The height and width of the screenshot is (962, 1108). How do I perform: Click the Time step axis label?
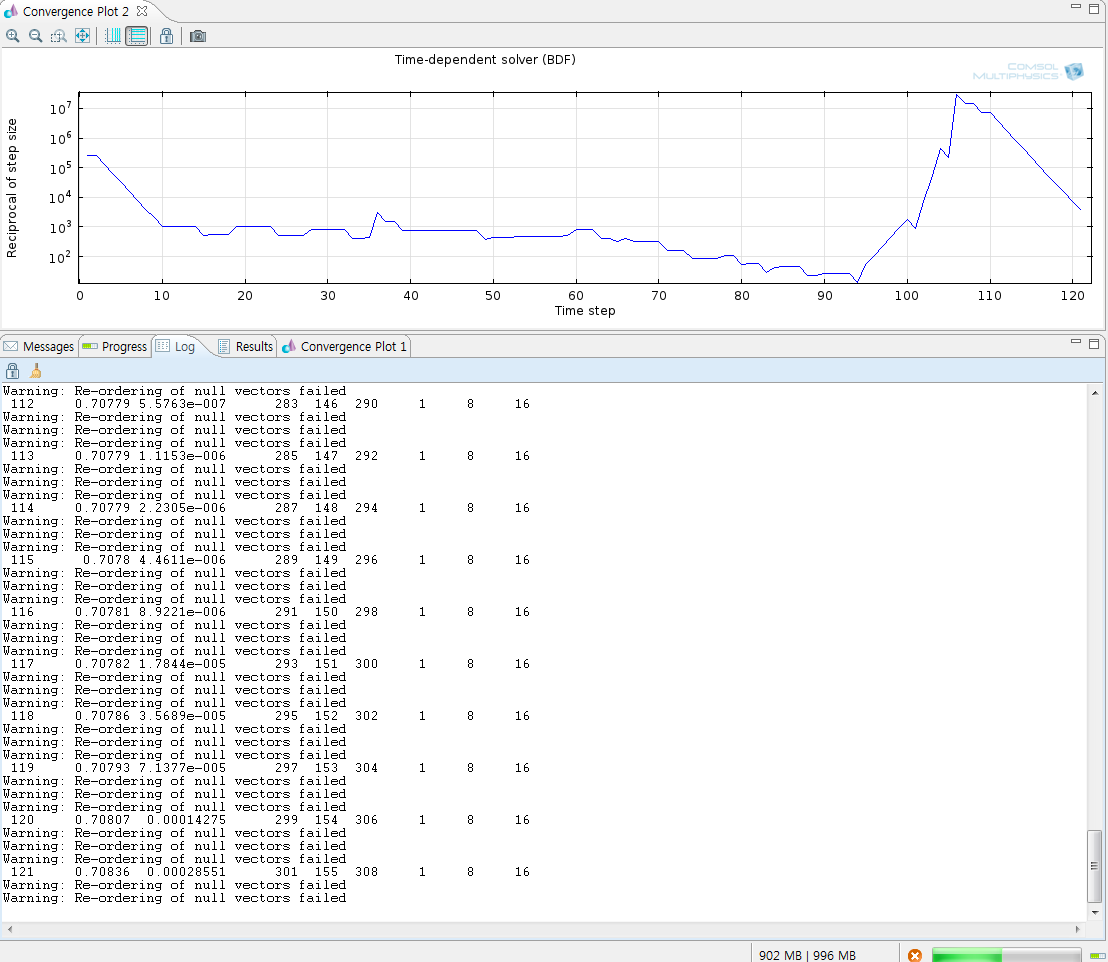[585, 310]
